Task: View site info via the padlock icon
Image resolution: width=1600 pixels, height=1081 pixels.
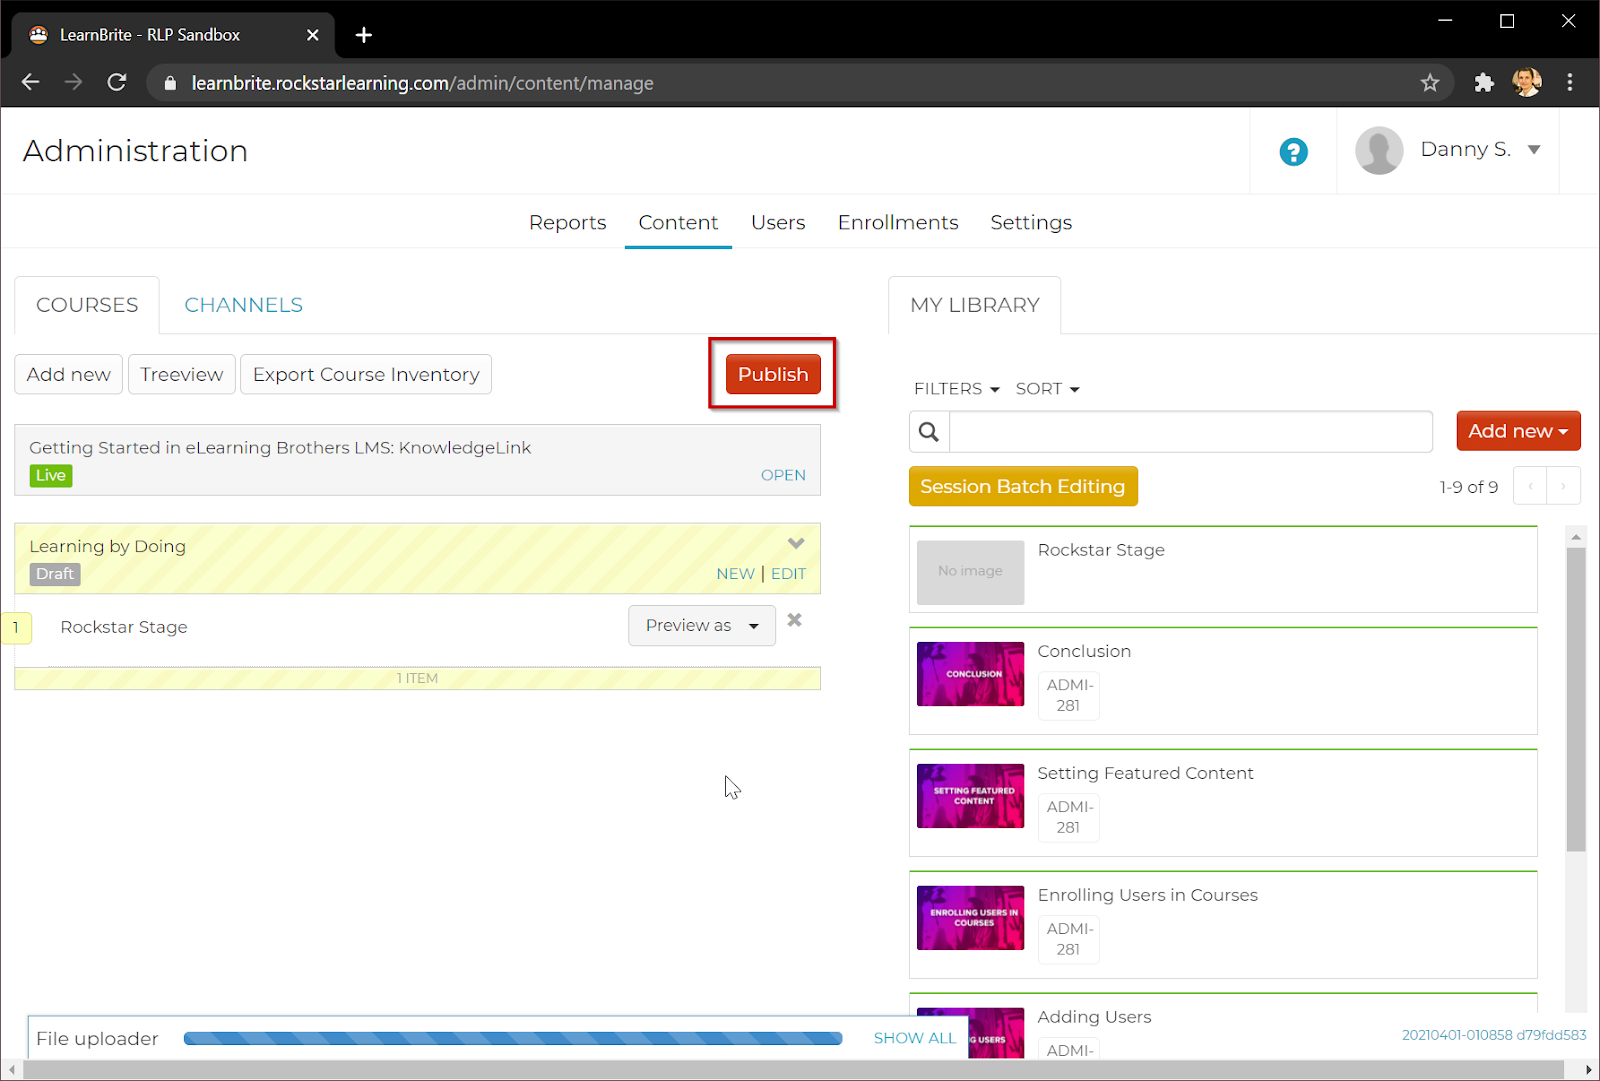Action: [170, 83]
